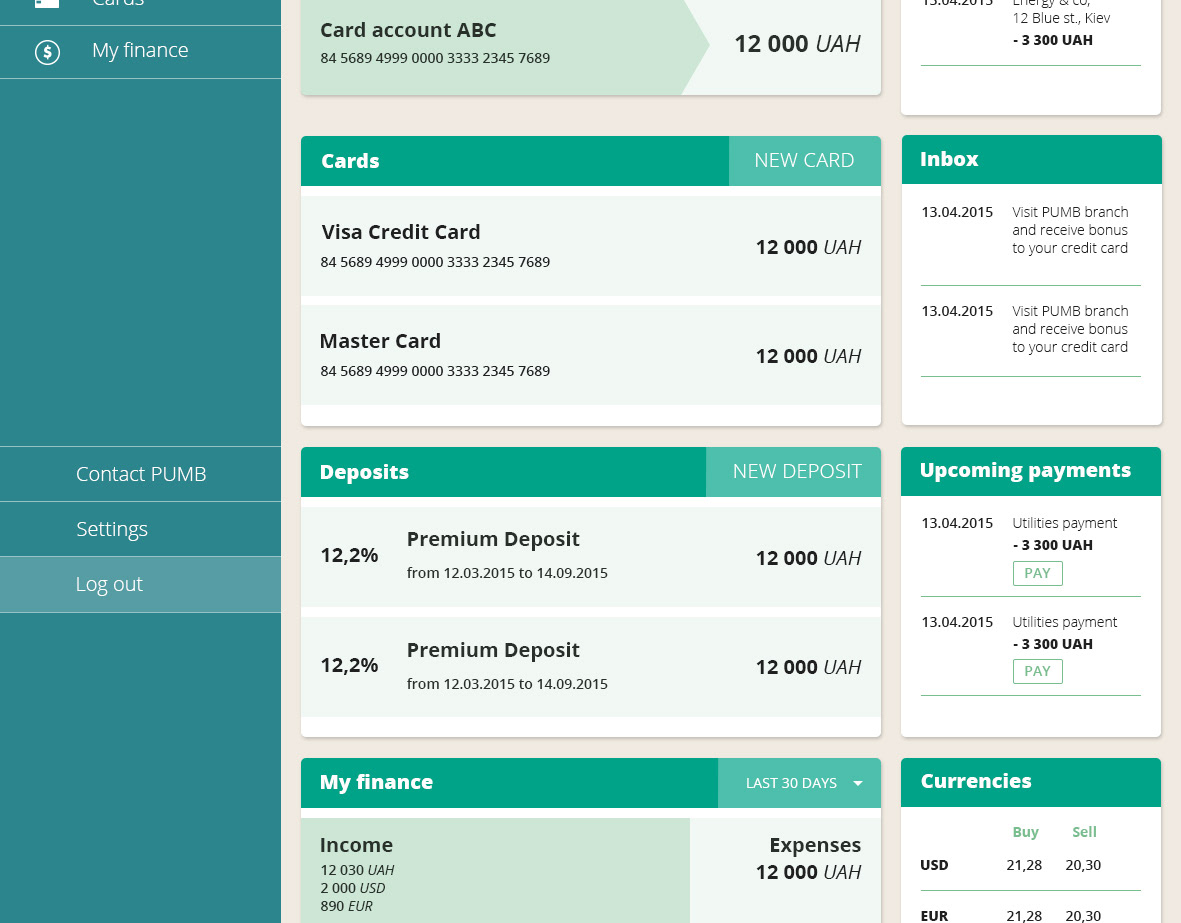Screen dimensions: 1181x923
Task: Open Settings from the sidebar
Action: [112, 529]
